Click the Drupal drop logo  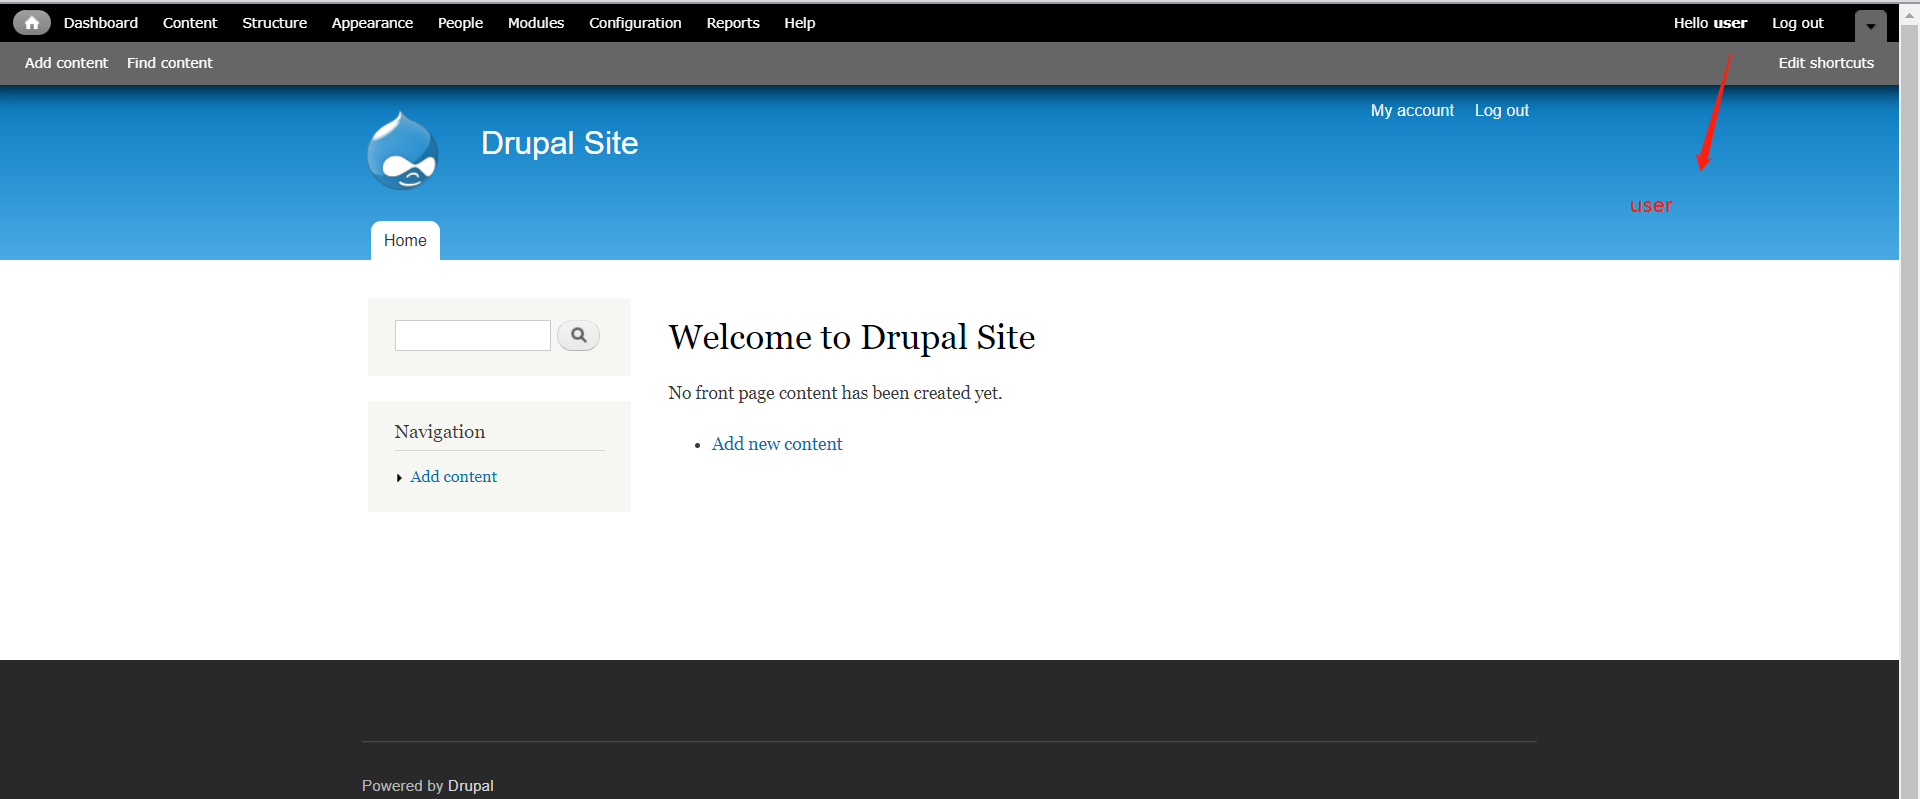coord(402,150)
